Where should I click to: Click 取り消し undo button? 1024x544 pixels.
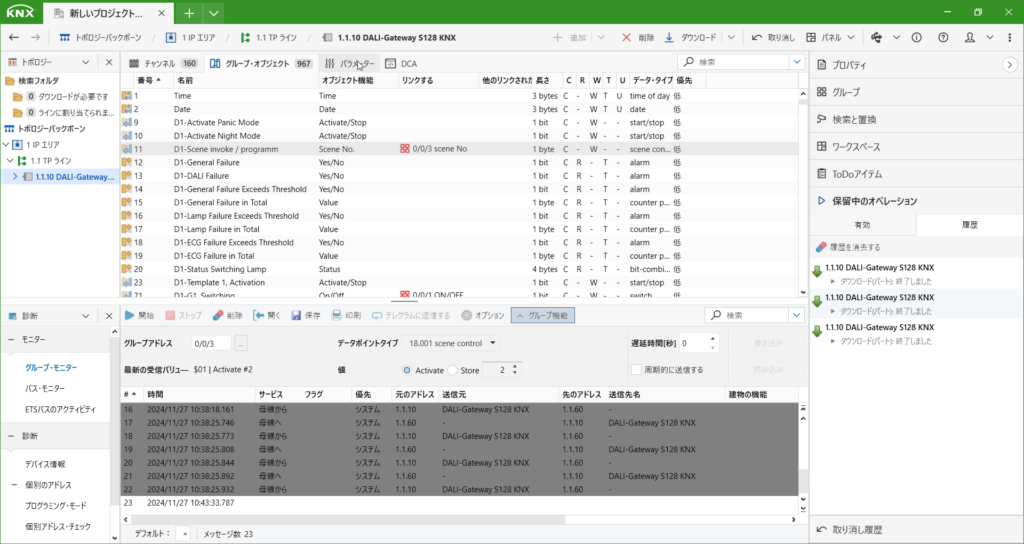pos(773,38)
